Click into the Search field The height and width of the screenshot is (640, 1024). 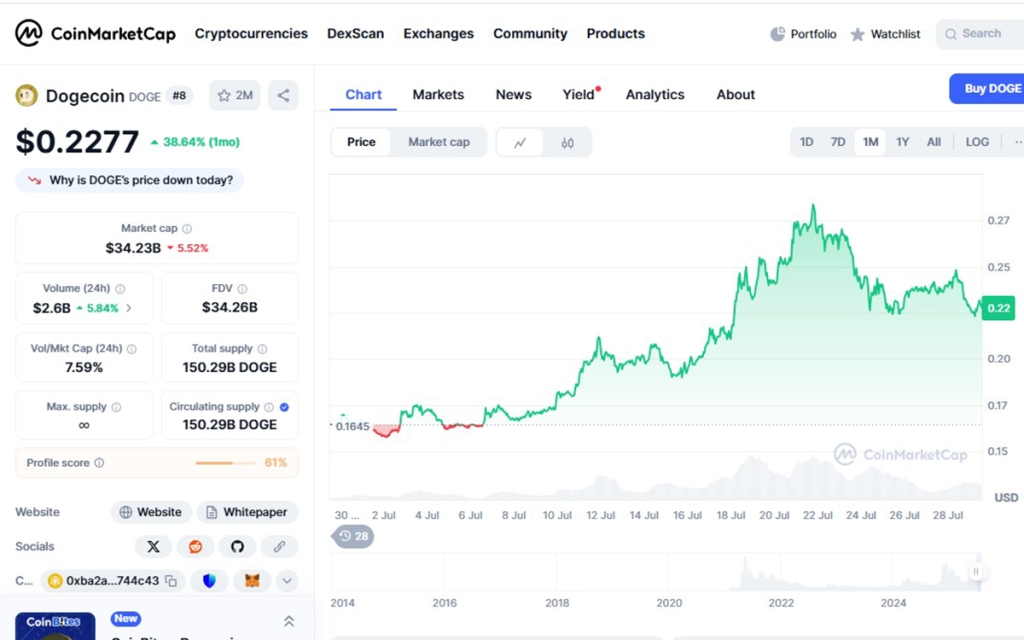tap(980, 34)
